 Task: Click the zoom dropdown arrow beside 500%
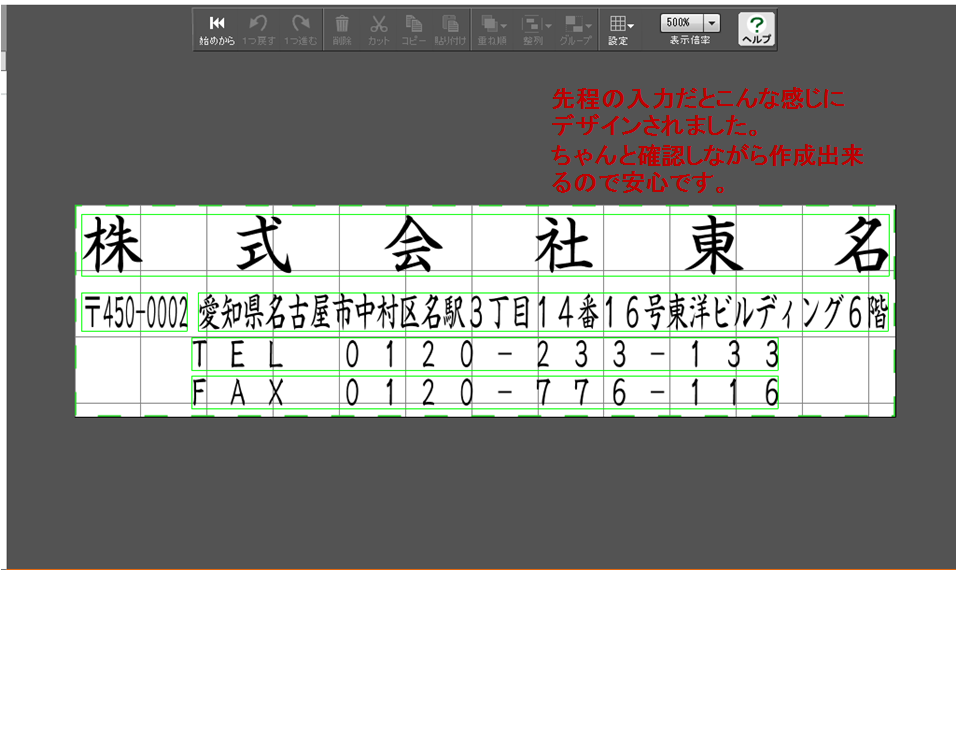click(x=711, y=23)
